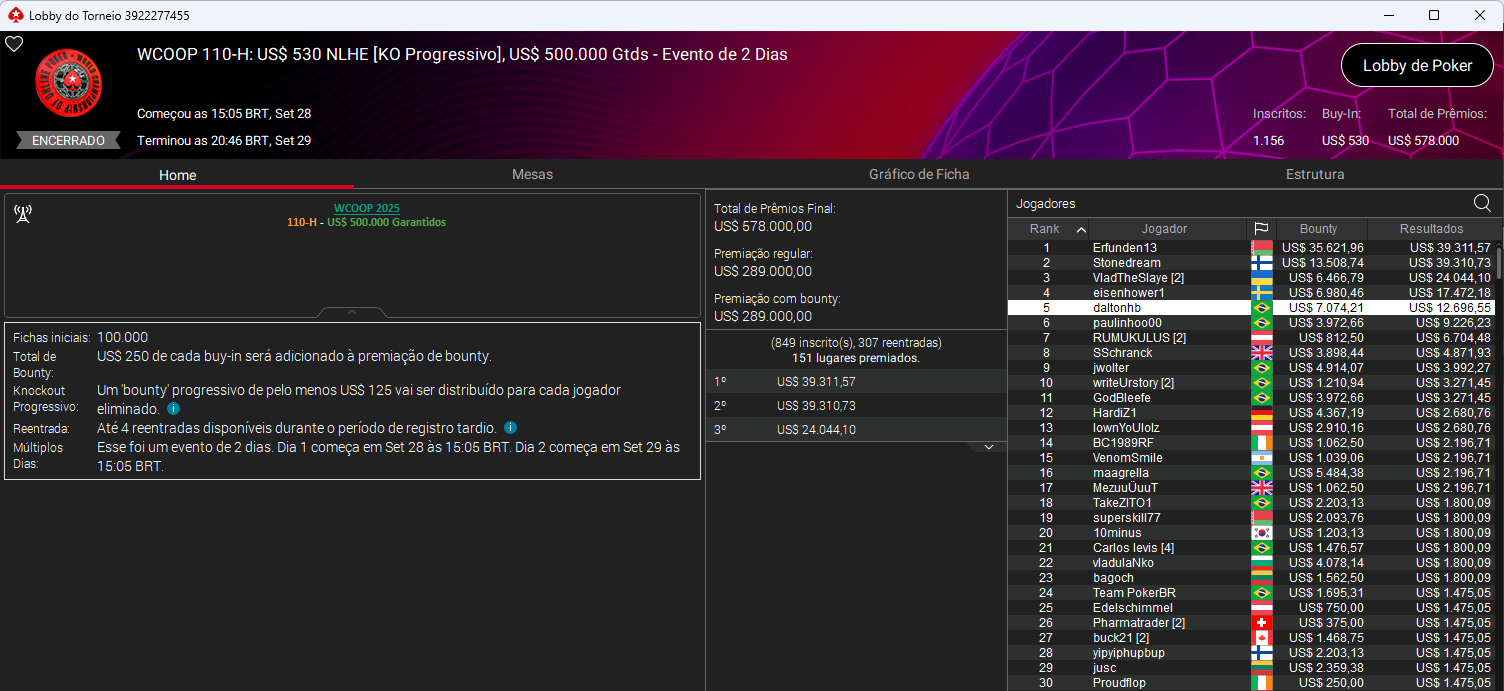Viewport: 1504px width, 691px height.
Task: Open the player search magnifier
Action: tap(1482, 203)
